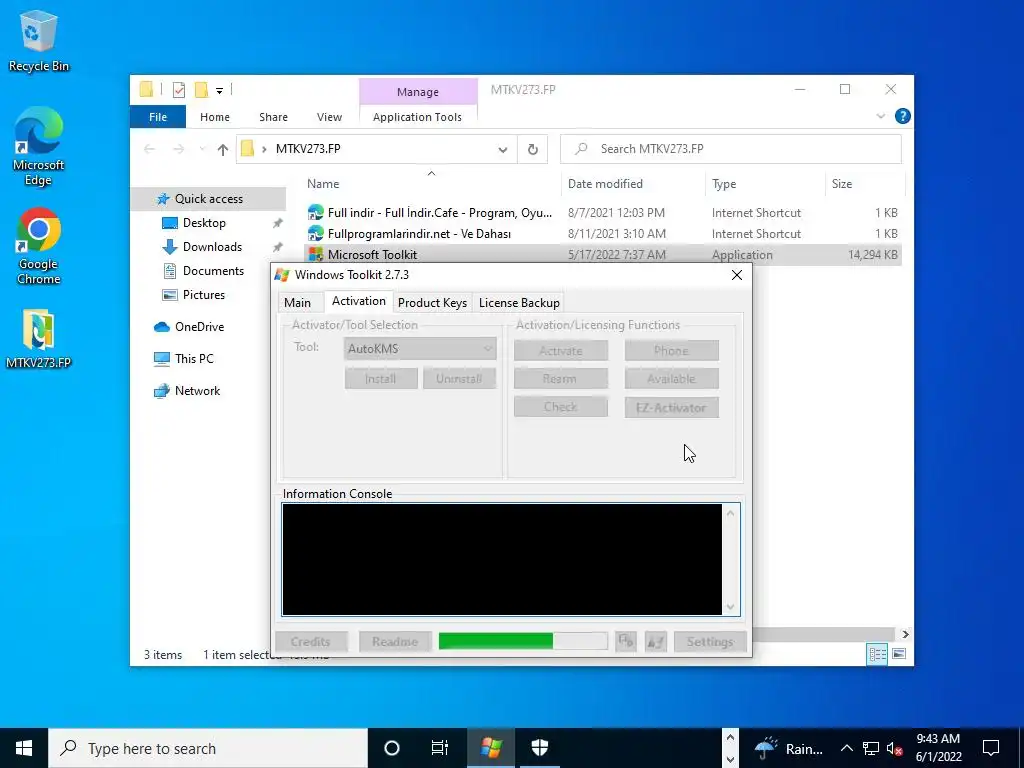
Task: Show hidden system tray icons
Action: [846, 748]
